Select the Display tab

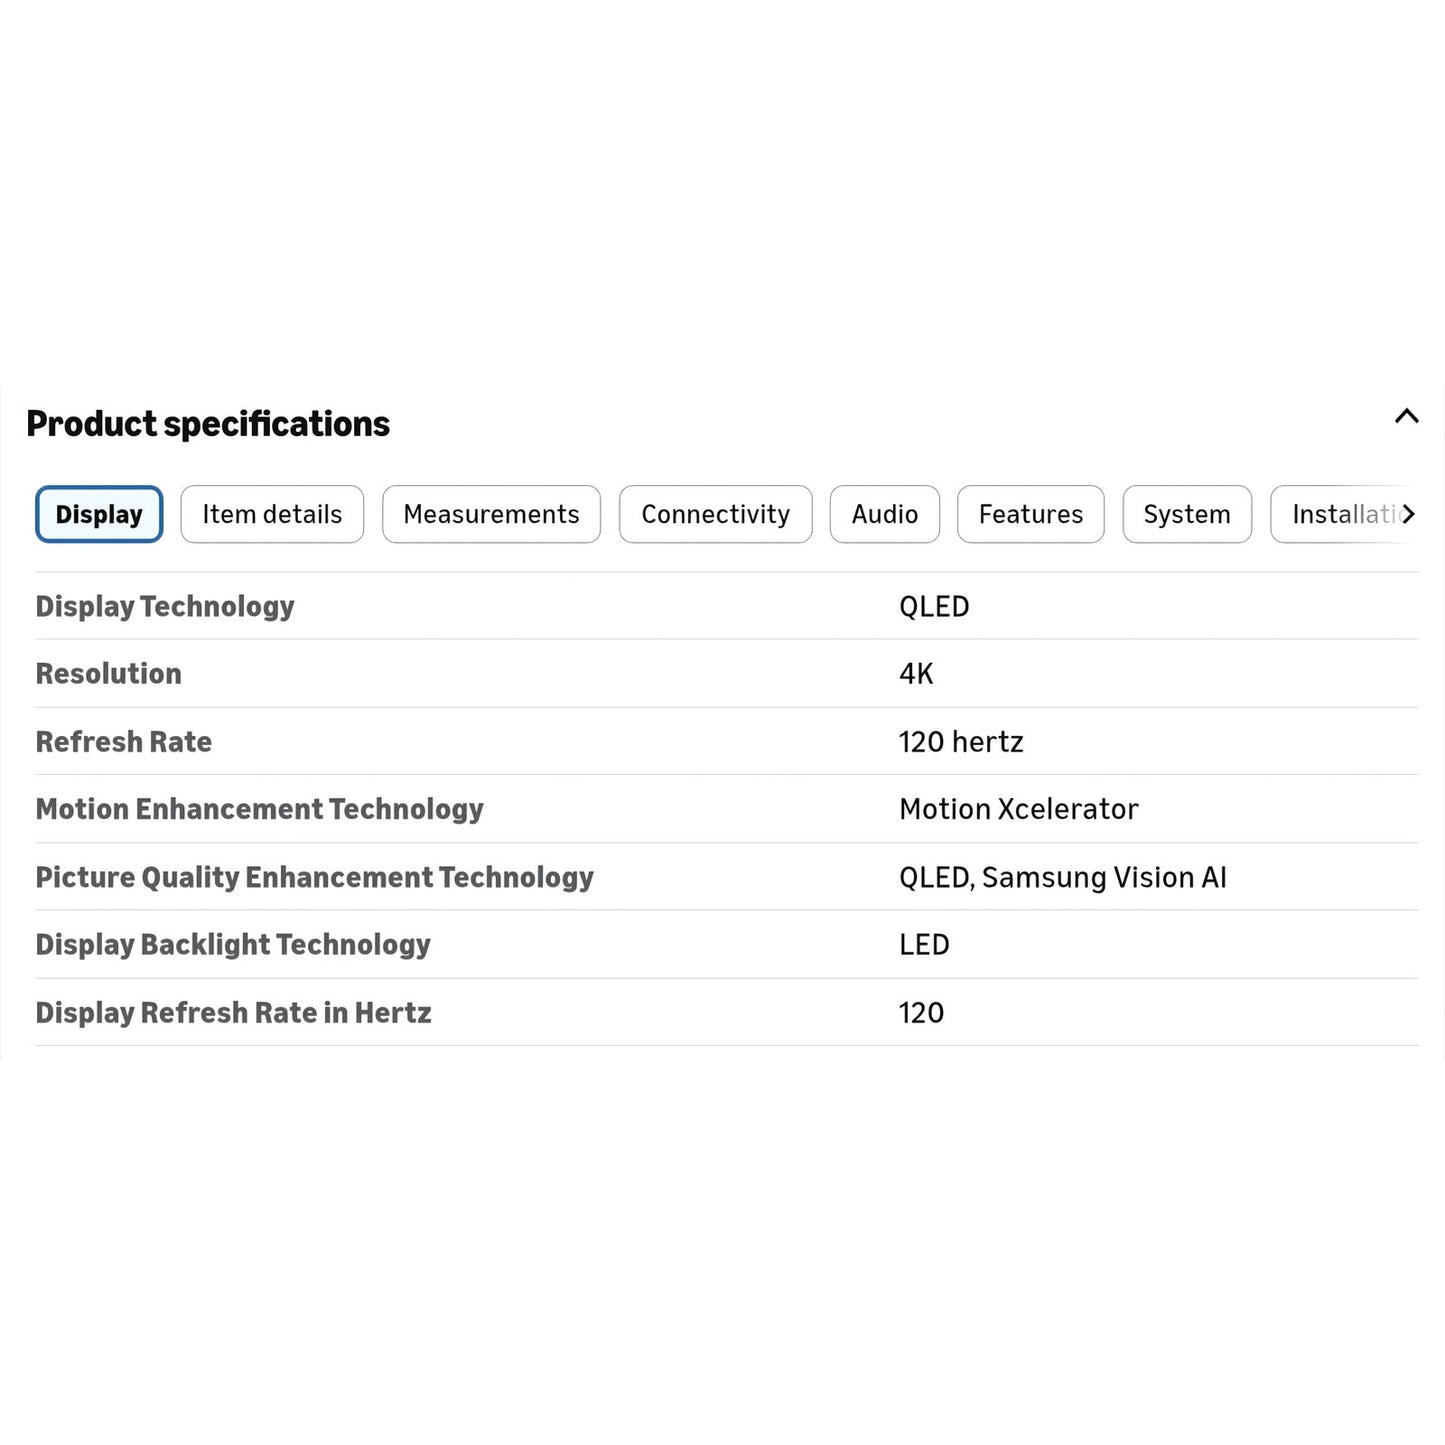coord(99,514)
